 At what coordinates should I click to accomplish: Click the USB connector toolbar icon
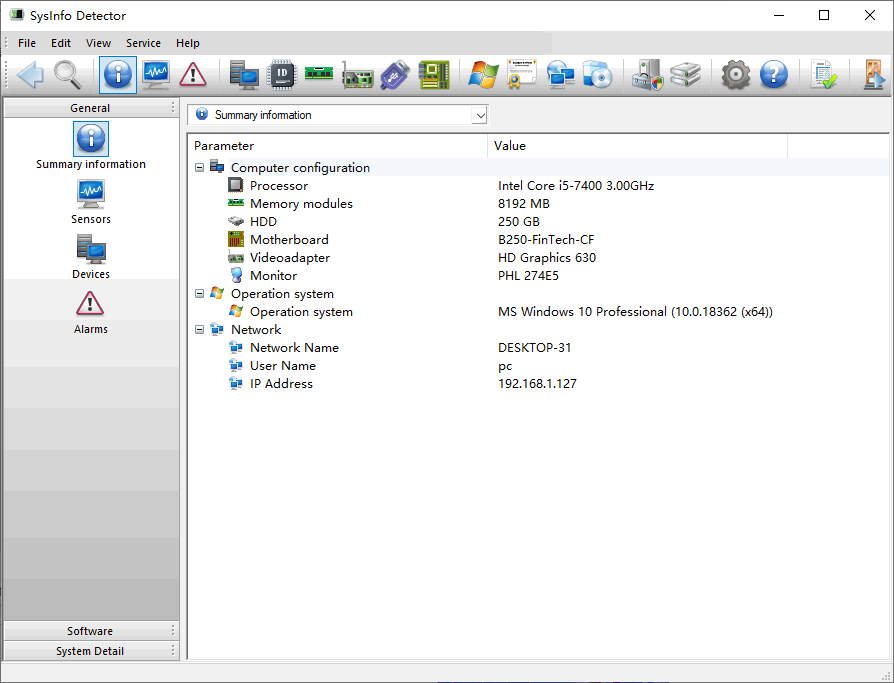(x=395, y=75)
